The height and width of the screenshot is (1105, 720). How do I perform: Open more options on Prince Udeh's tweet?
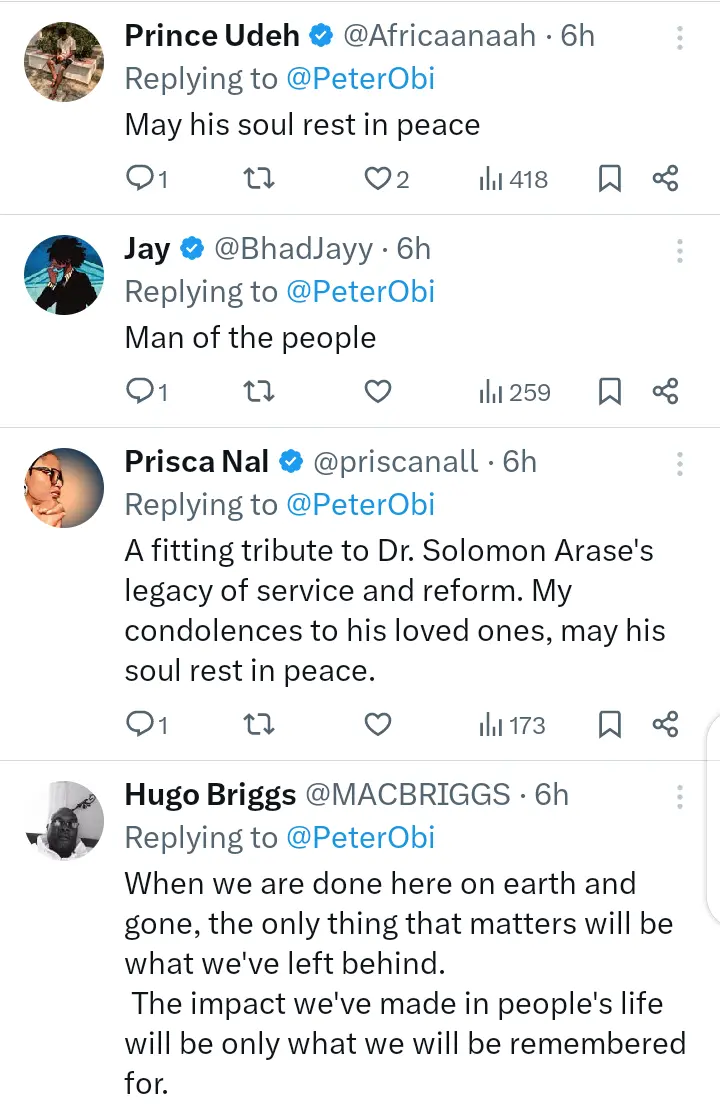coord(680,38)
